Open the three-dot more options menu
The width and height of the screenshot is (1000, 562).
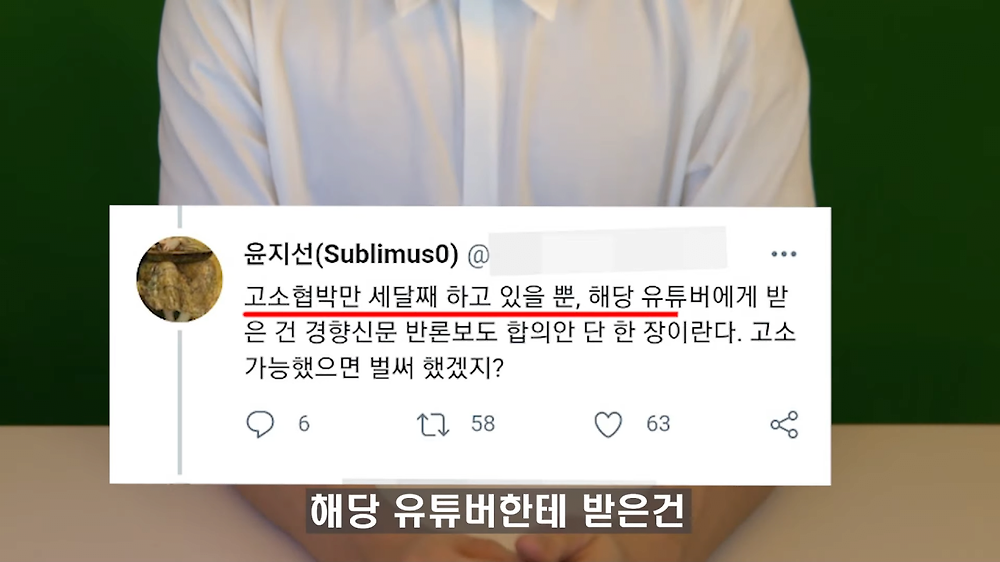pos(783,254)
